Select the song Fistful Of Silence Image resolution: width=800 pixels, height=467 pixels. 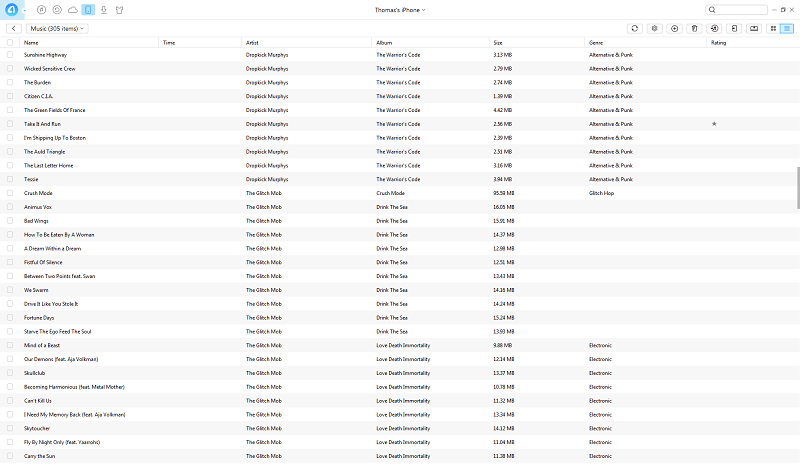coord(43,262)
